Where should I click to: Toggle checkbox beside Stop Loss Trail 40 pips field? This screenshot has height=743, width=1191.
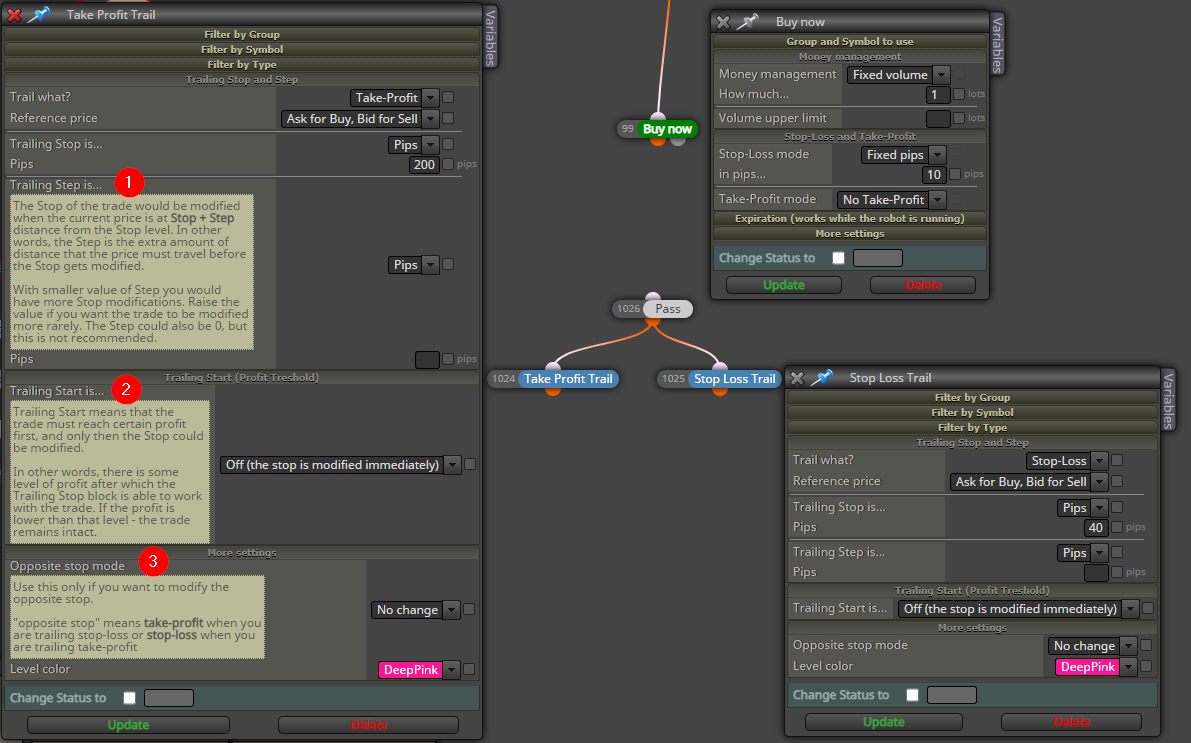pyautogui.click(x=1117, y=526)
